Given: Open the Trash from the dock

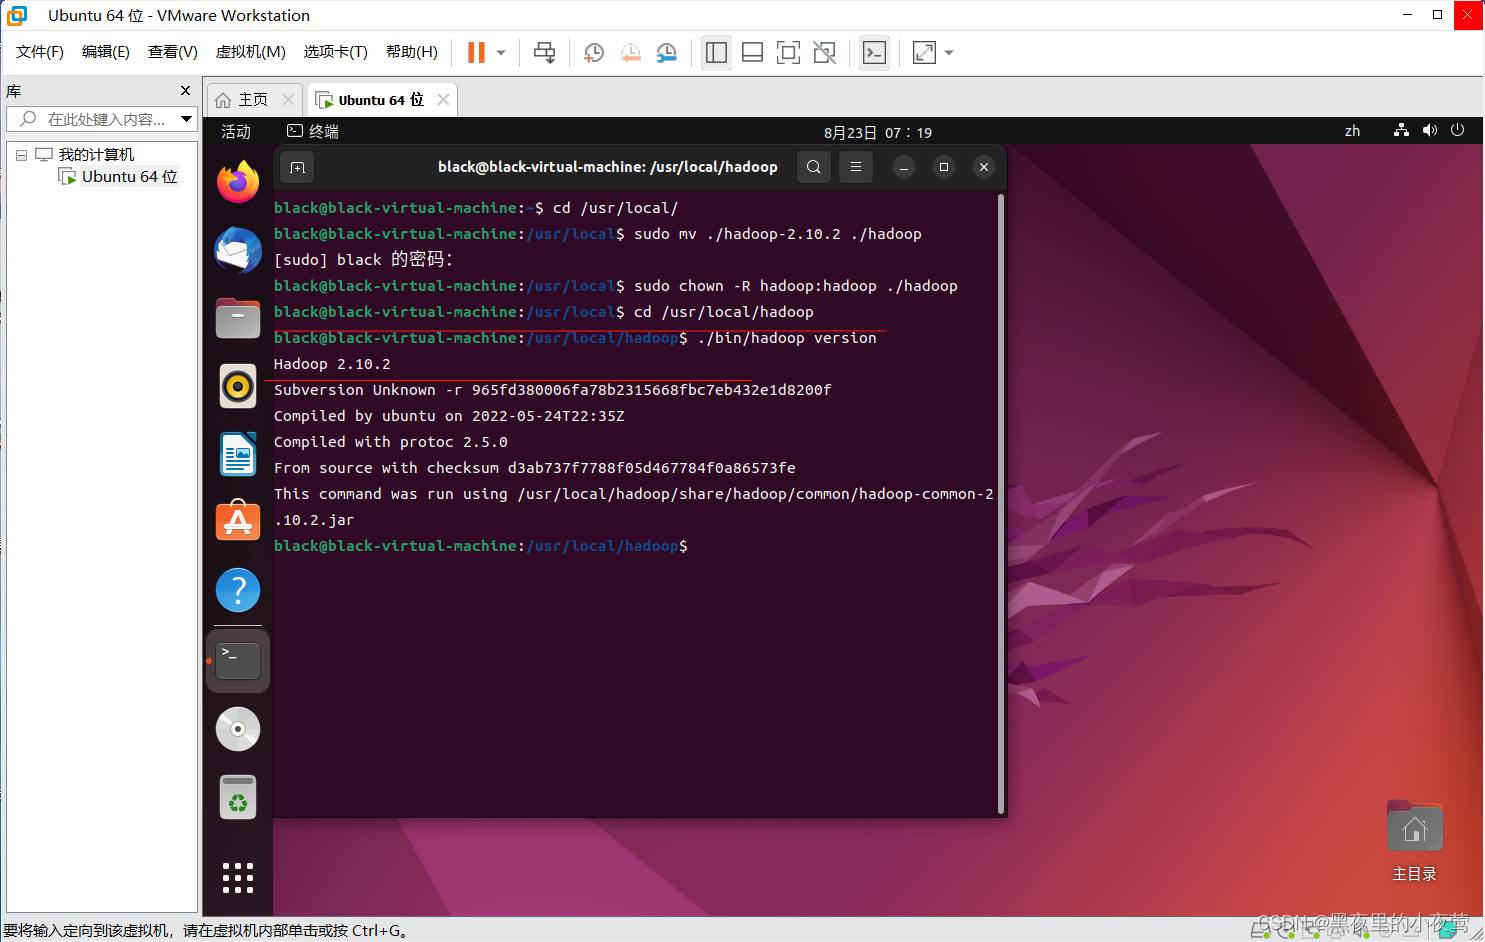Looking at the screenshot, I should click(238, 797).
